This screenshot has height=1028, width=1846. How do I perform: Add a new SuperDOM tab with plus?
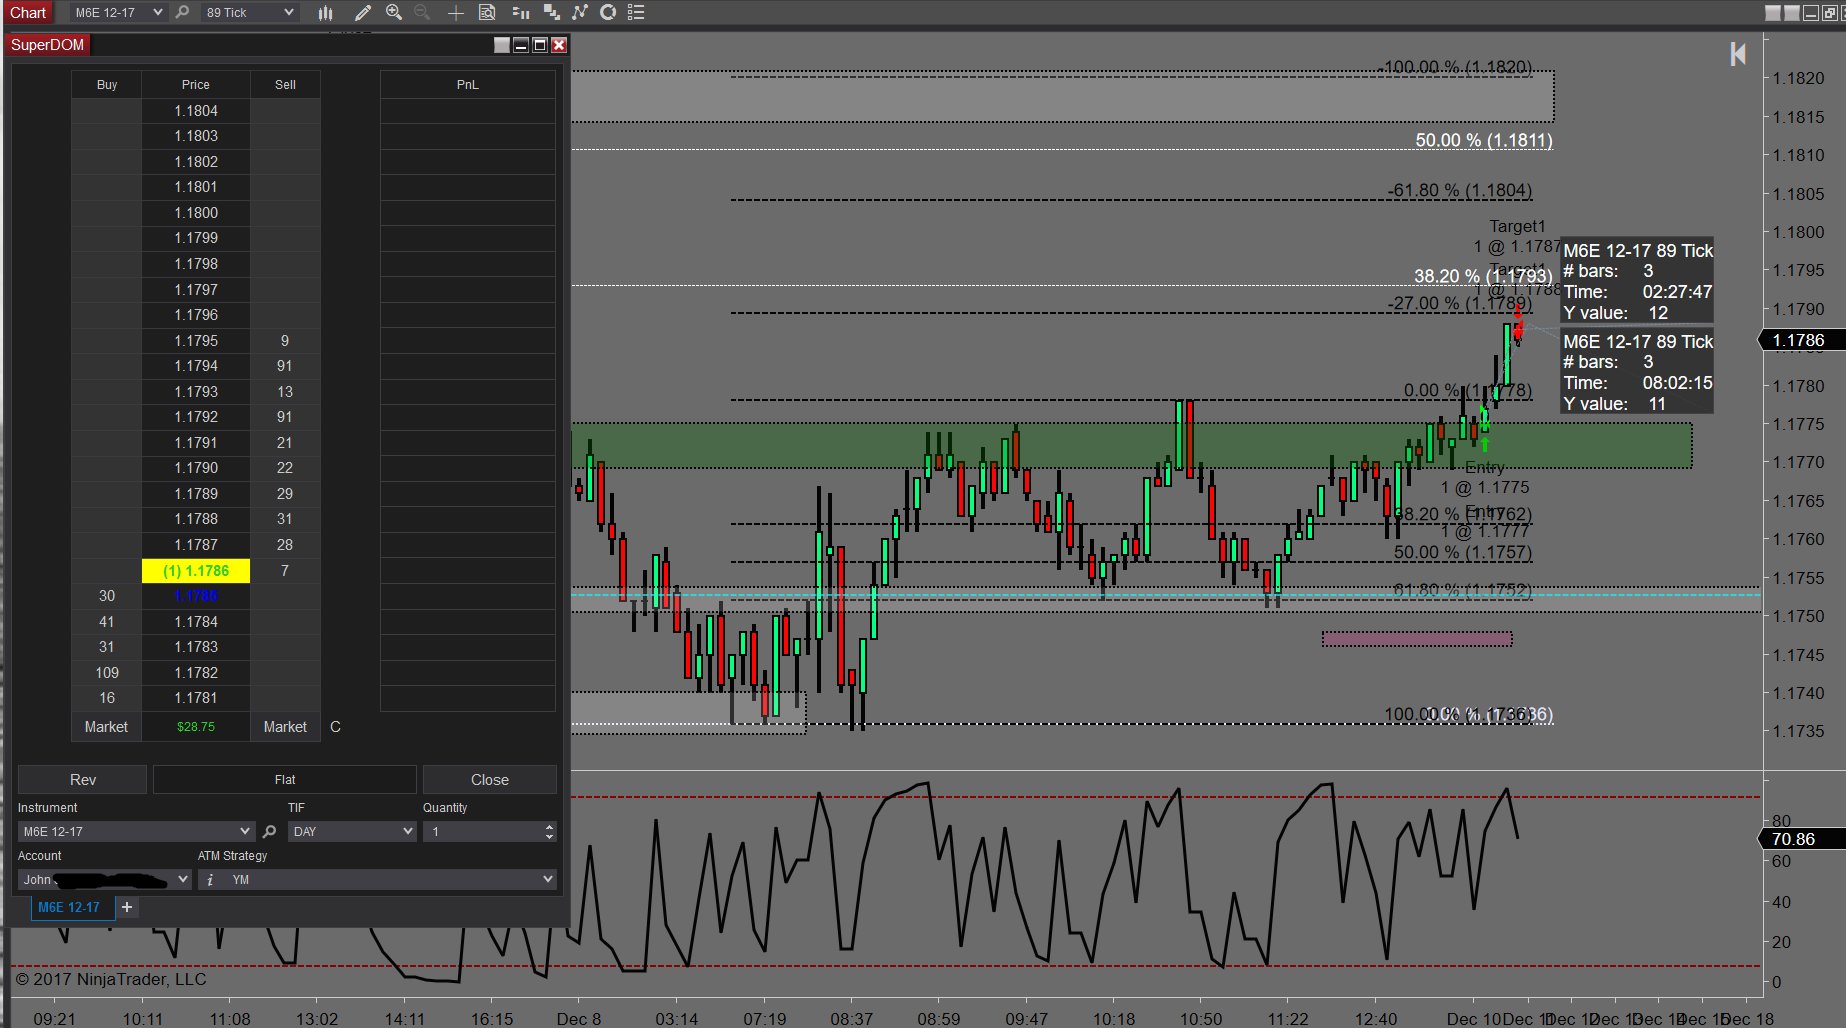pyautogui.click(x=127, y=907)
